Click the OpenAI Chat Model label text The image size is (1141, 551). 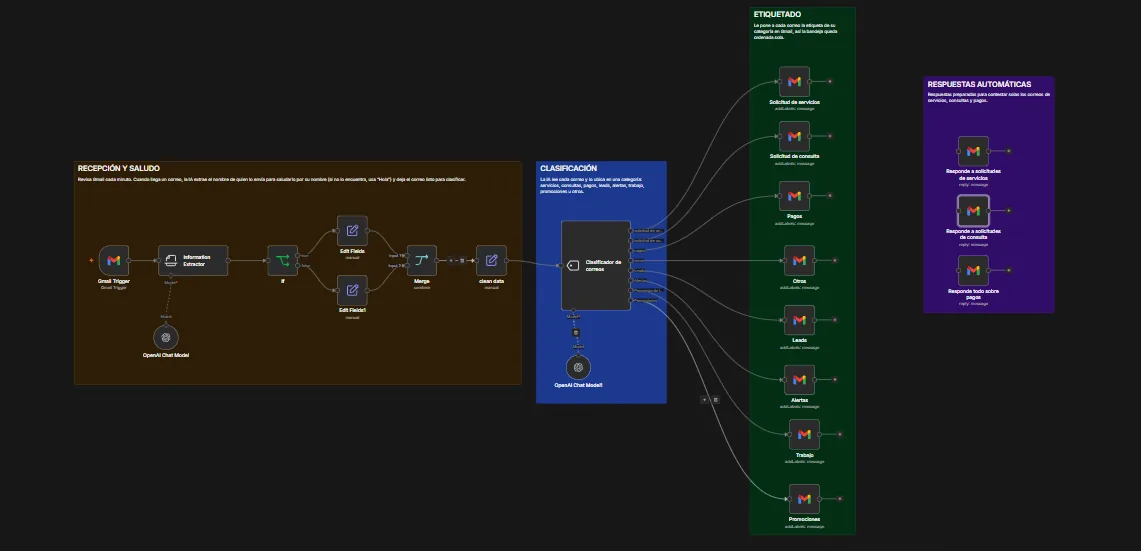pyautogui.click(x=166, y=355)
